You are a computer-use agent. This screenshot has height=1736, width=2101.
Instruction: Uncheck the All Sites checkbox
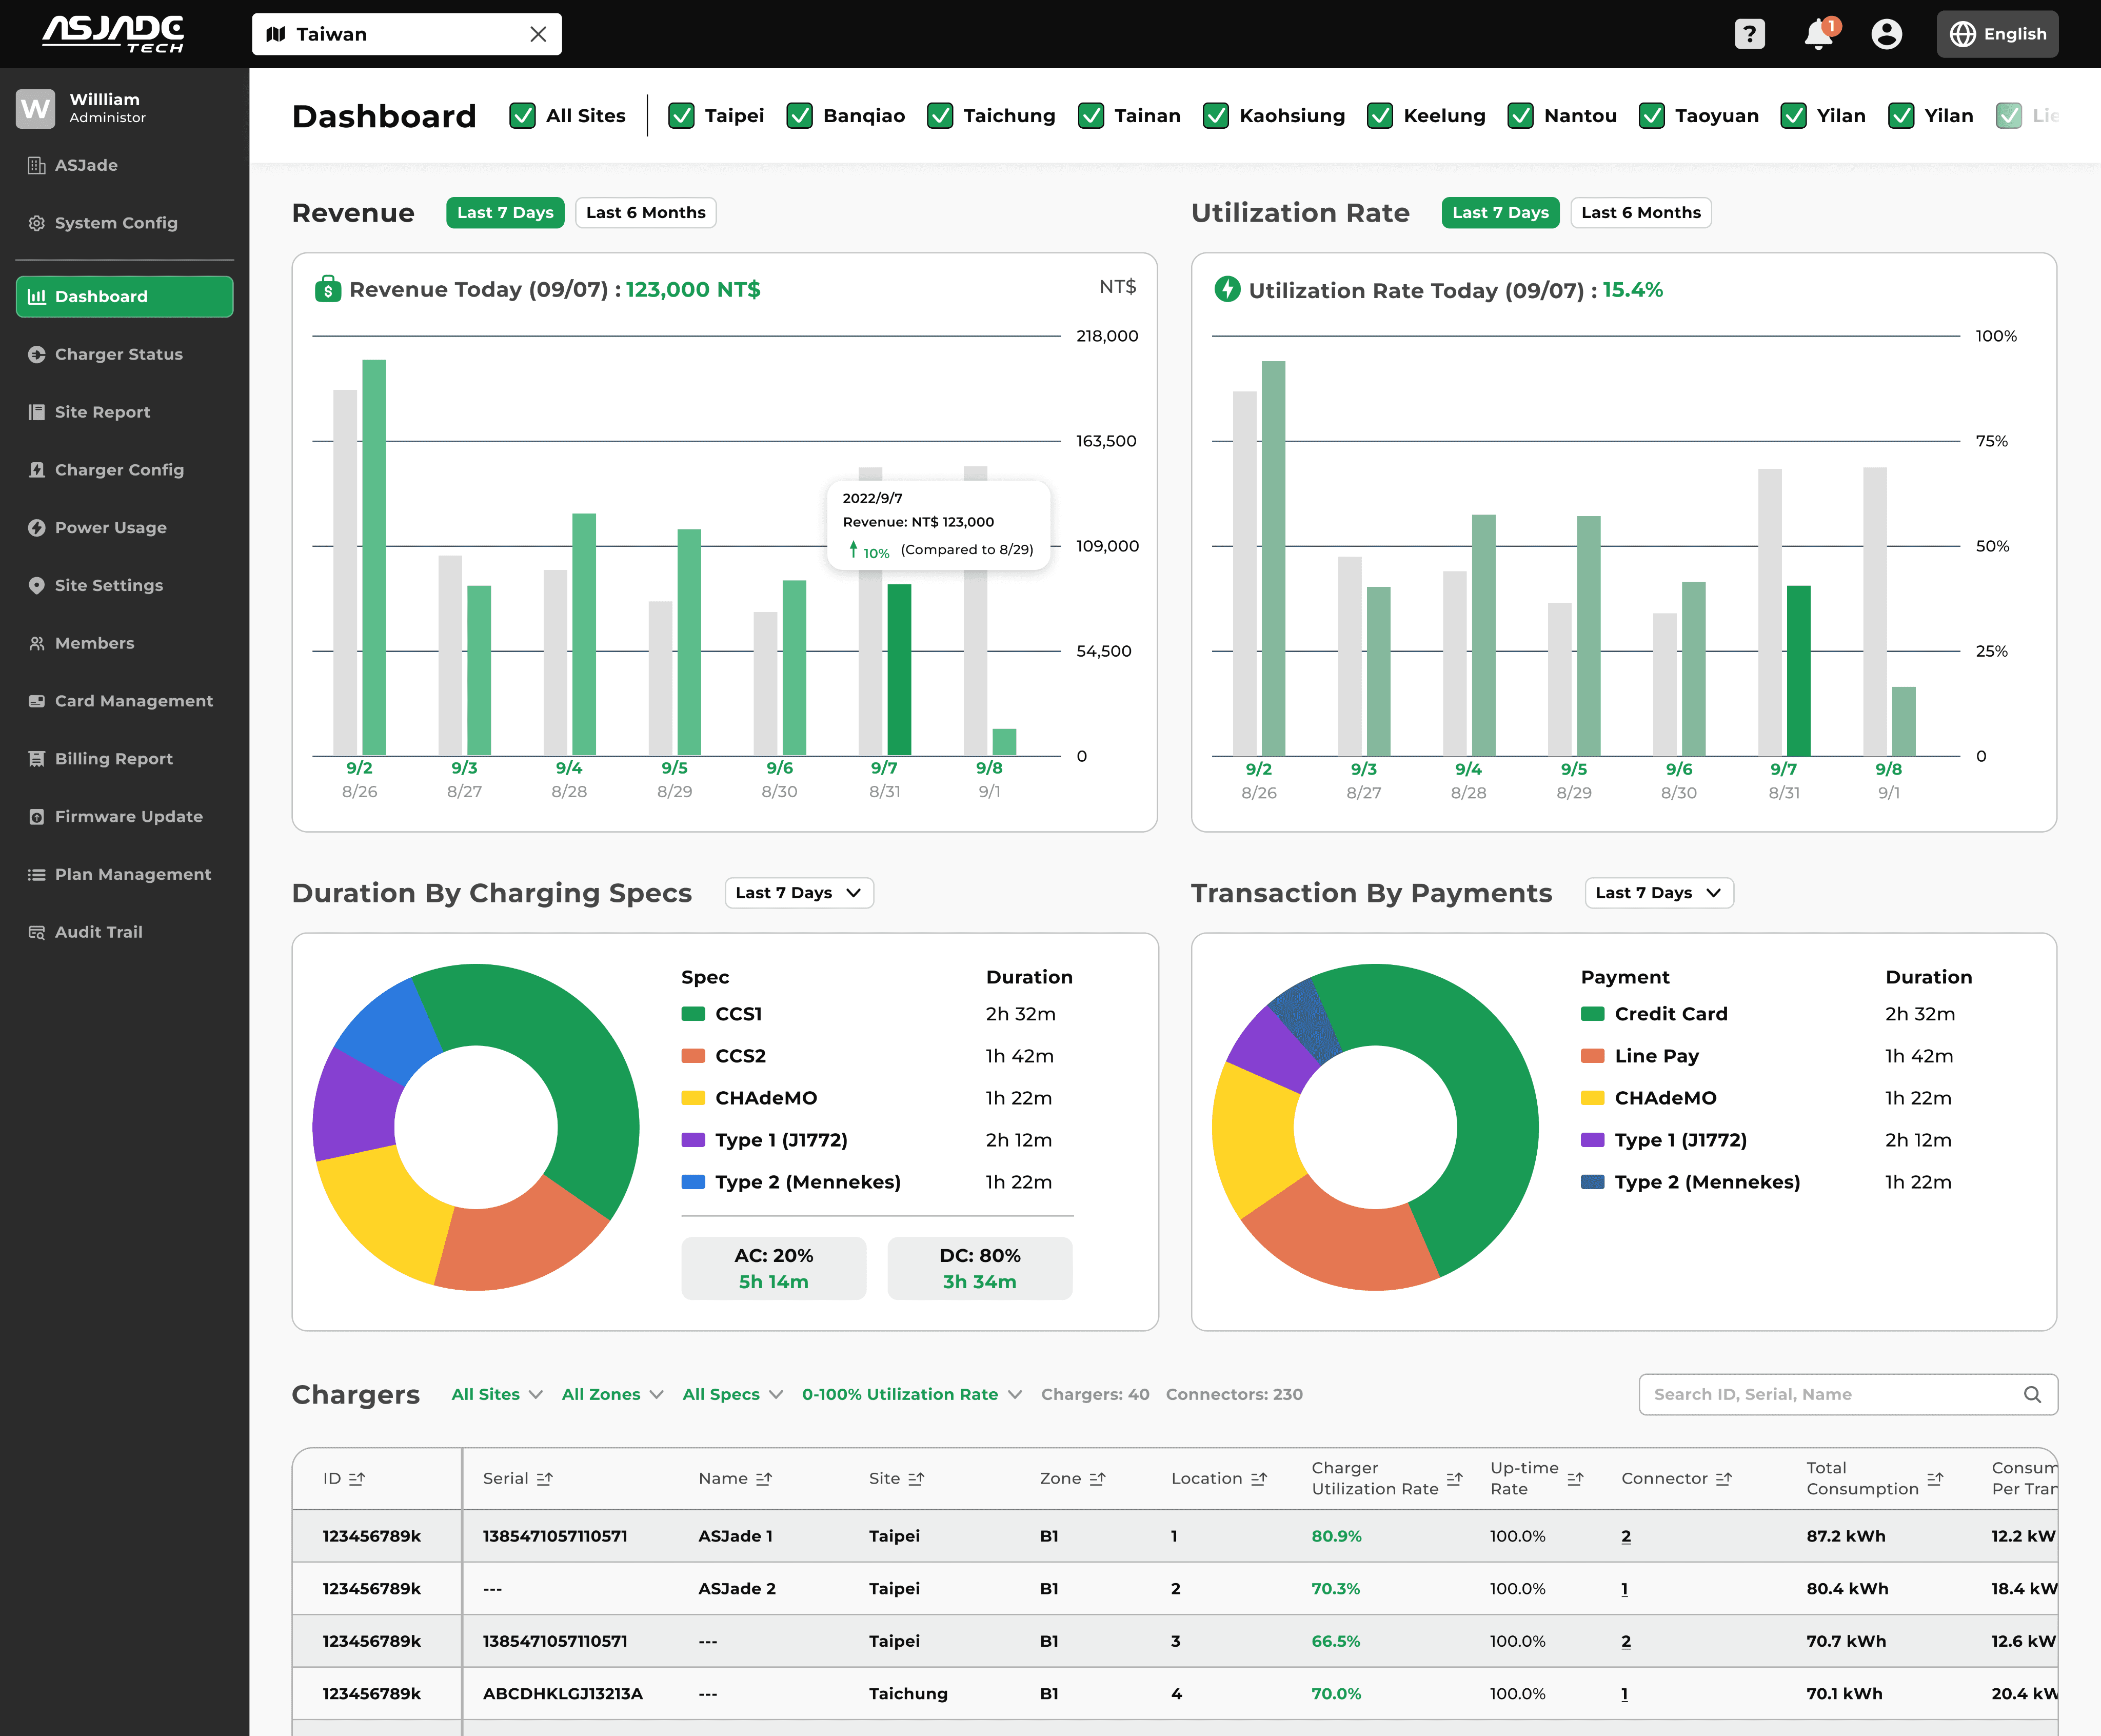point(522,116)
